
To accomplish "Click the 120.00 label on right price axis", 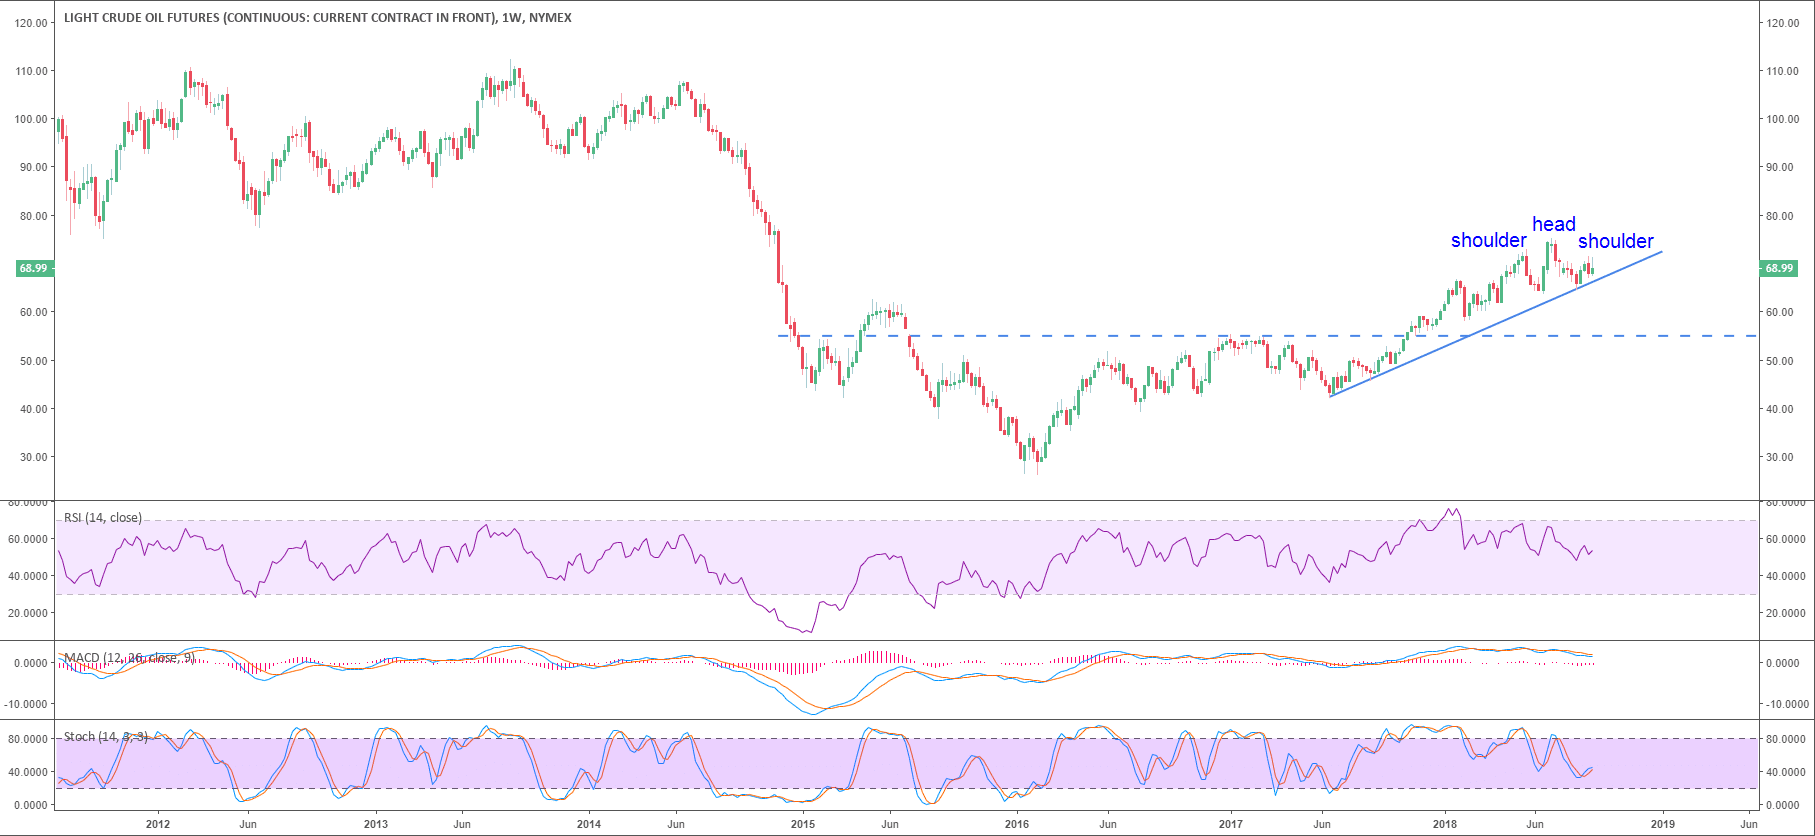I will tap(1783, 23).
